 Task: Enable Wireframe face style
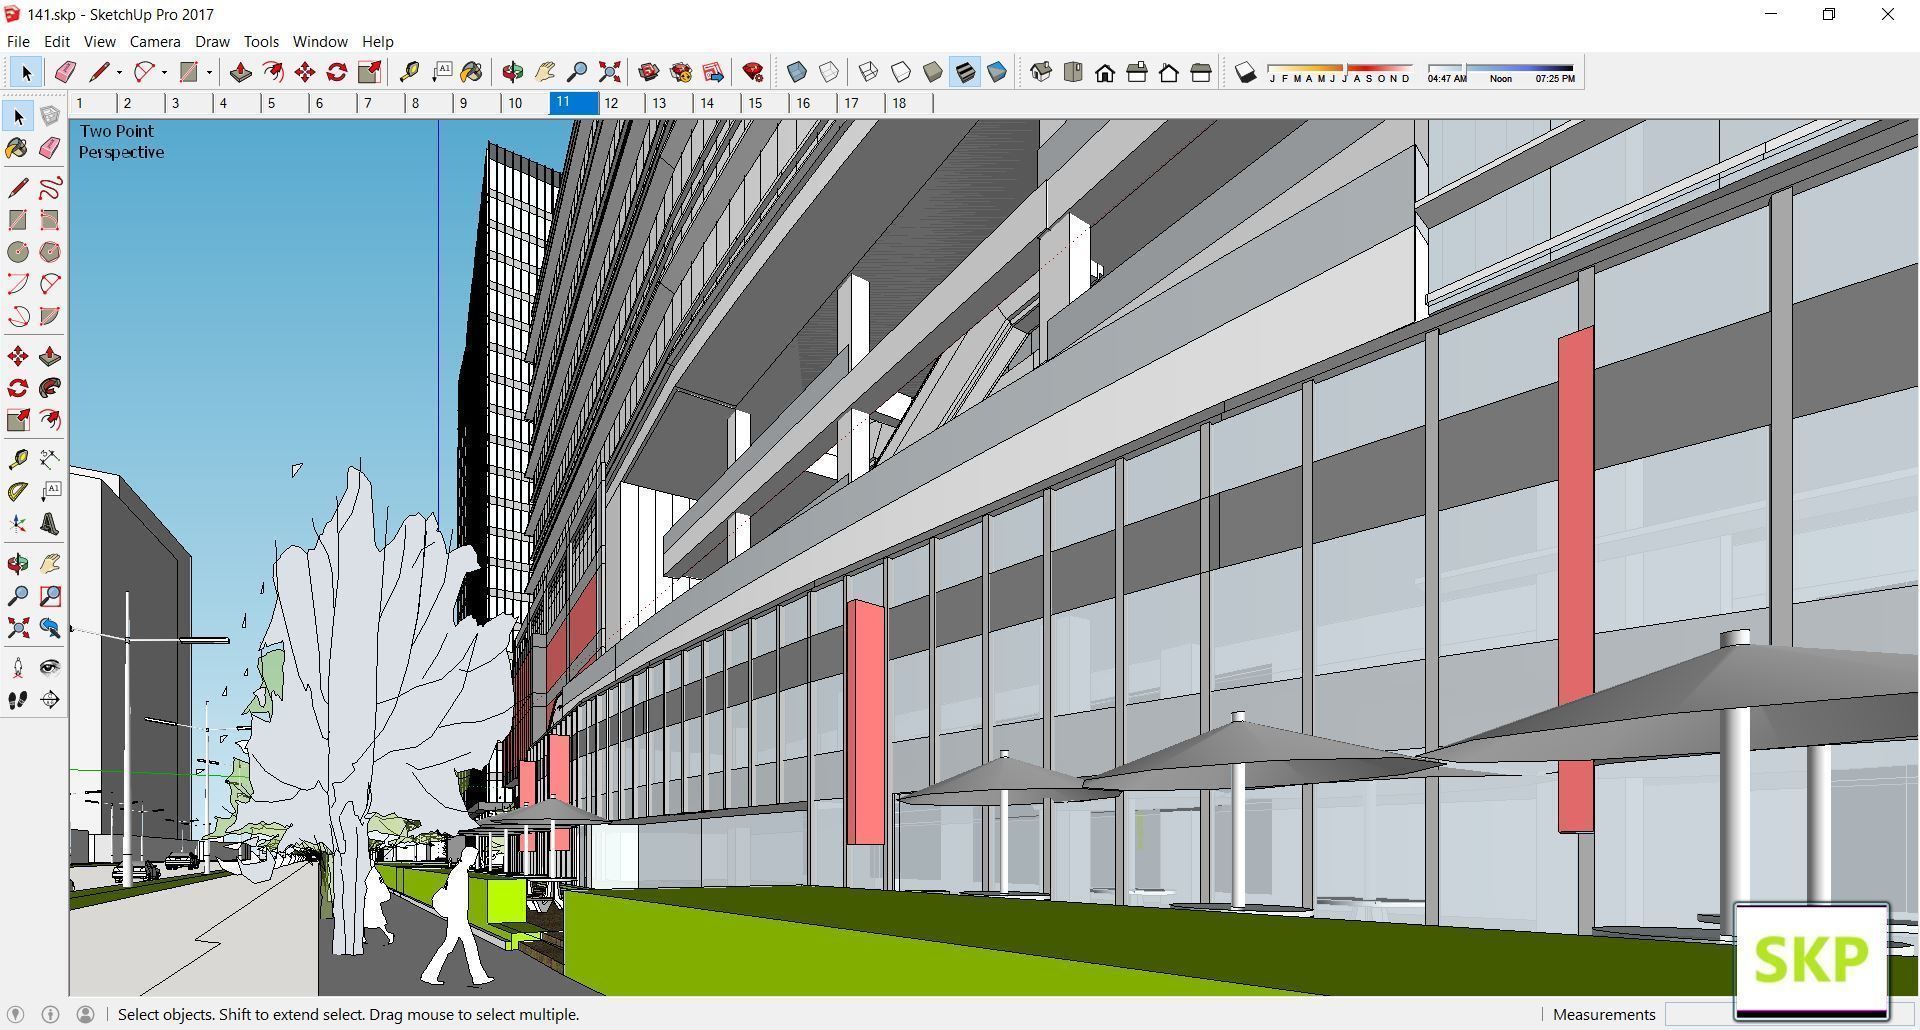(x=868, y=72)
